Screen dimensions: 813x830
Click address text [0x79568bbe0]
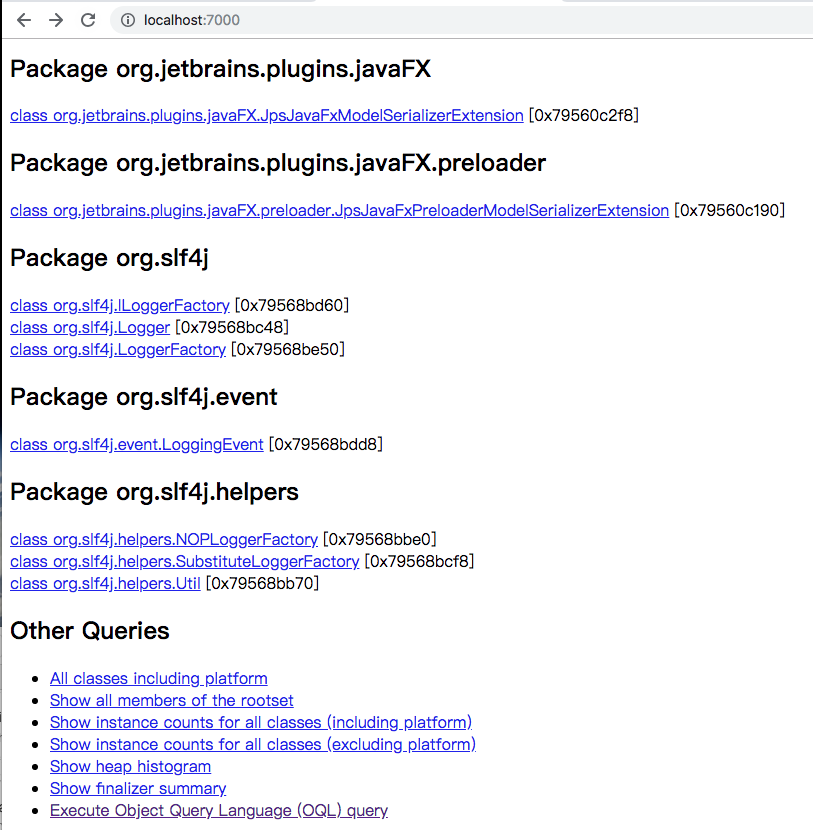(380, 539)
